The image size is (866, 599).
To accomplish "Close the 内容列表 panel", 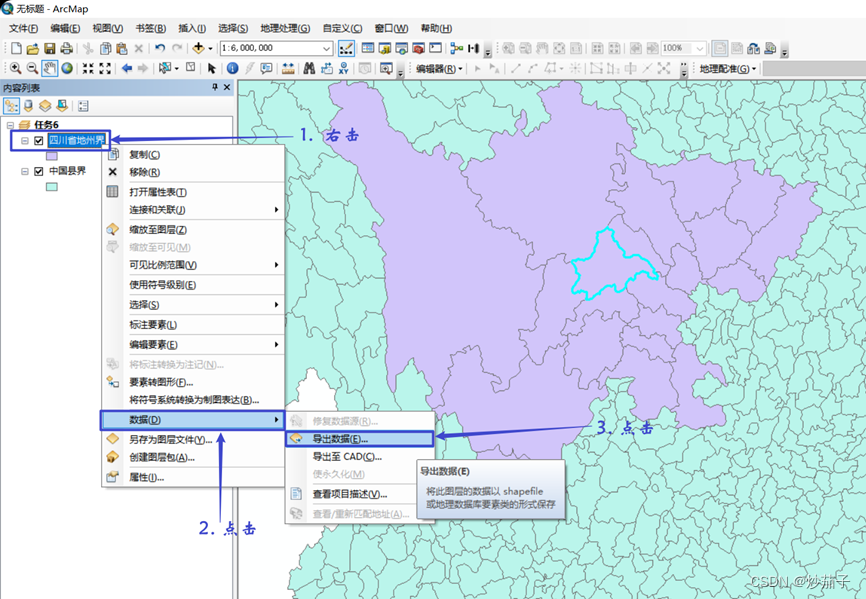I will point(227,87).
